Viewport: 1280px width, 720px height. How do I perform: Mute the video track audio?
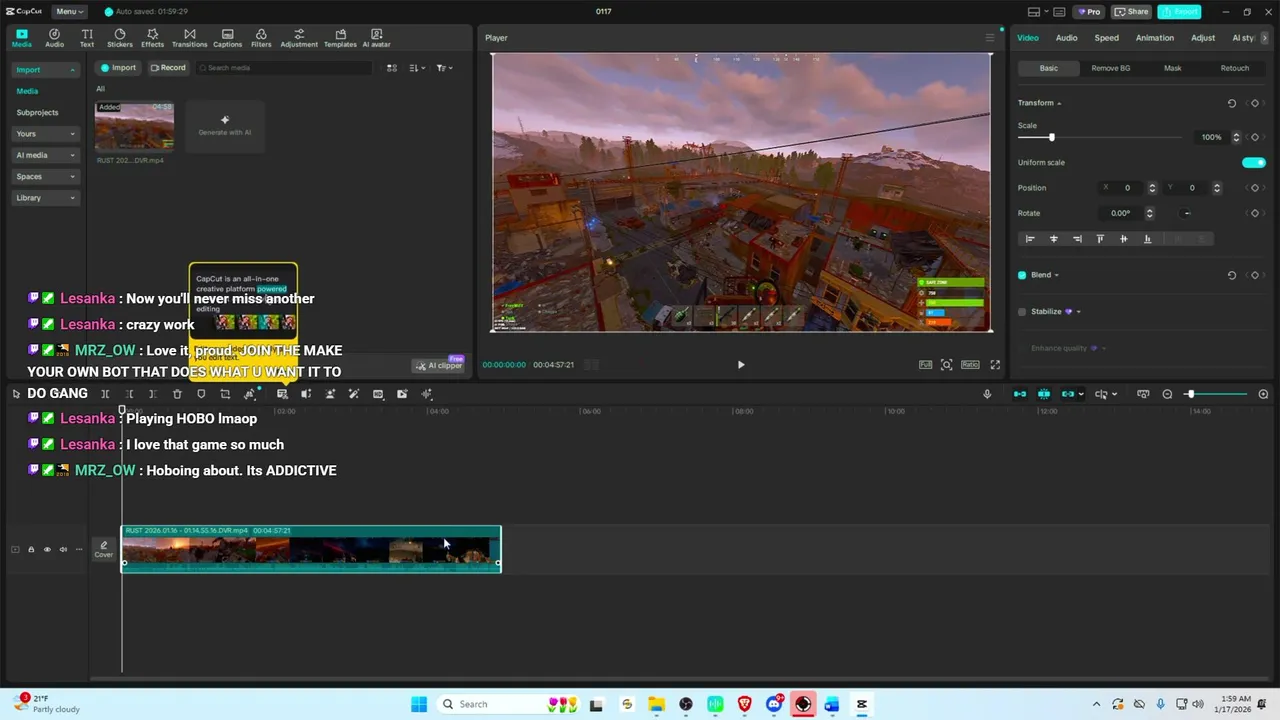coord(63,549)
